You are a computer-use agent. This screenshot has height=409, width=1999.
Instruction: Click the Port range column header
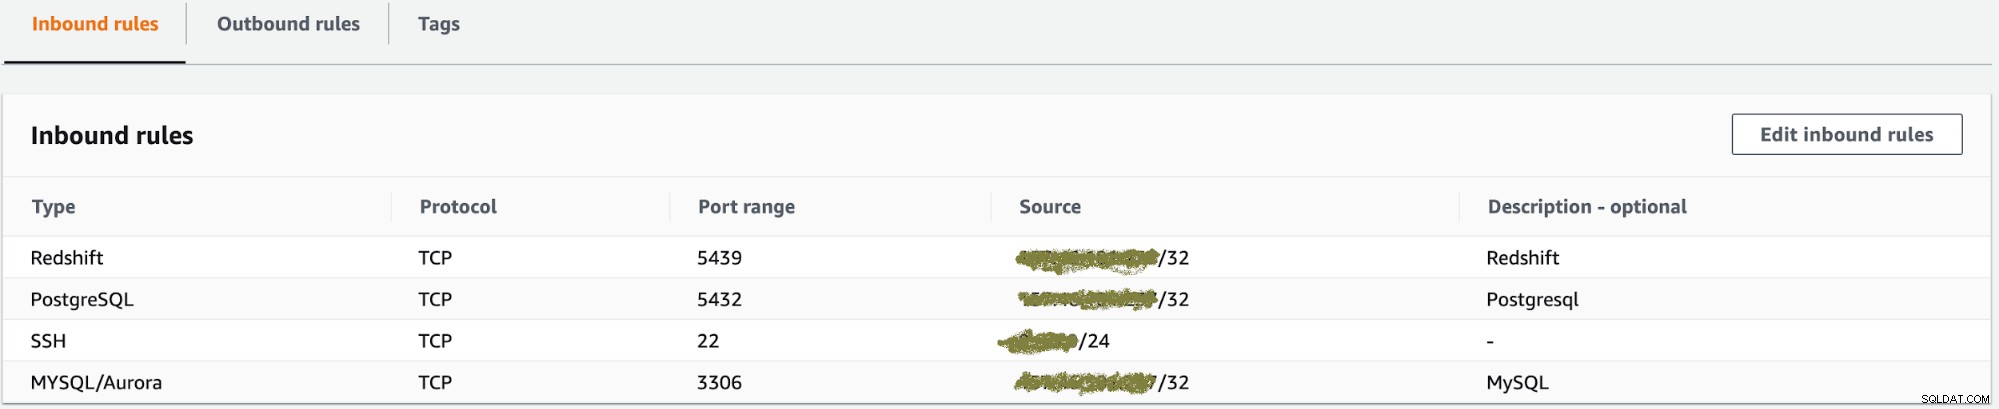tap(746, 207)
